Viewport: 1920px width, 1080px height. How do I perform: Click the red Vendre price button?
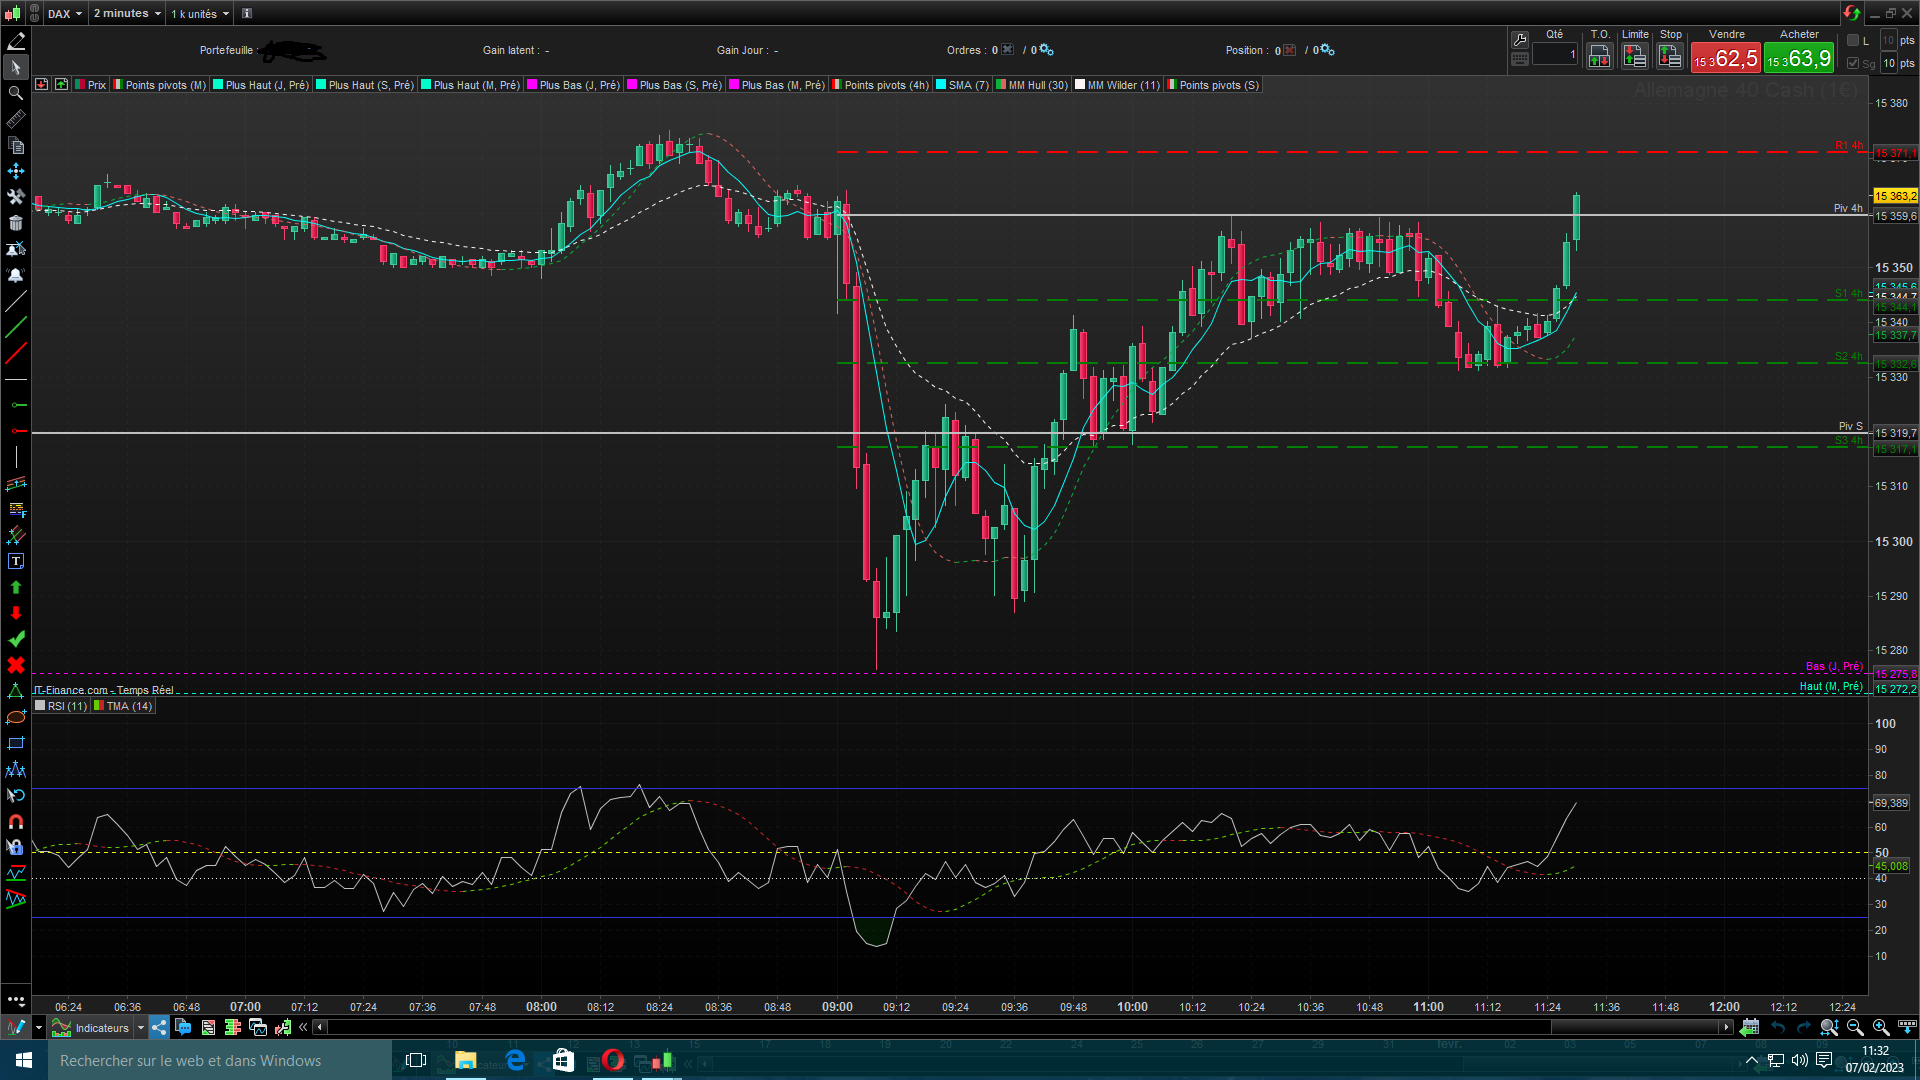[x=1726, y=59]
